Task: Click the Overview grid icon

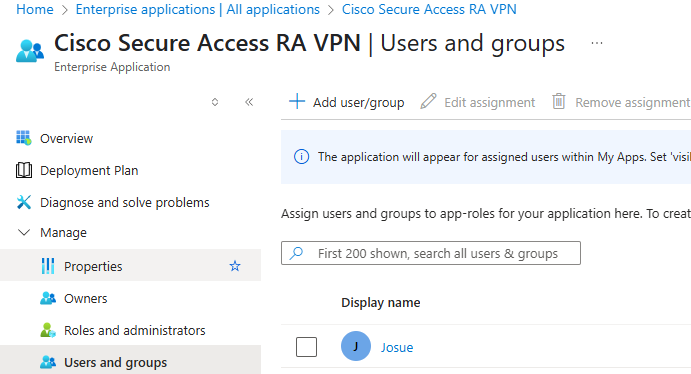Action: click(24, 138)
